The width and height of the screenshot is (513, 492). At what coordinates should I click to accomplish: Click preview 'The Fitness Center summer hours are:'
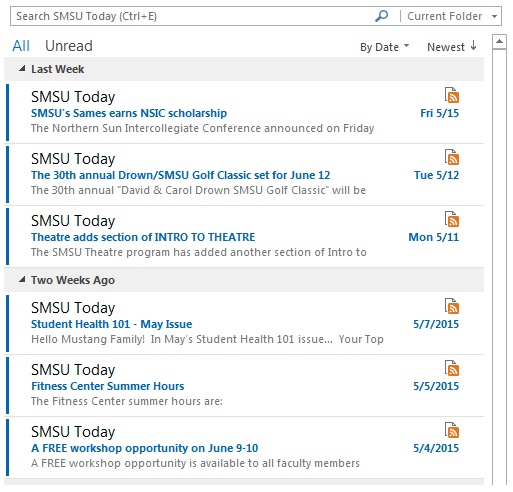click(127, 401)
